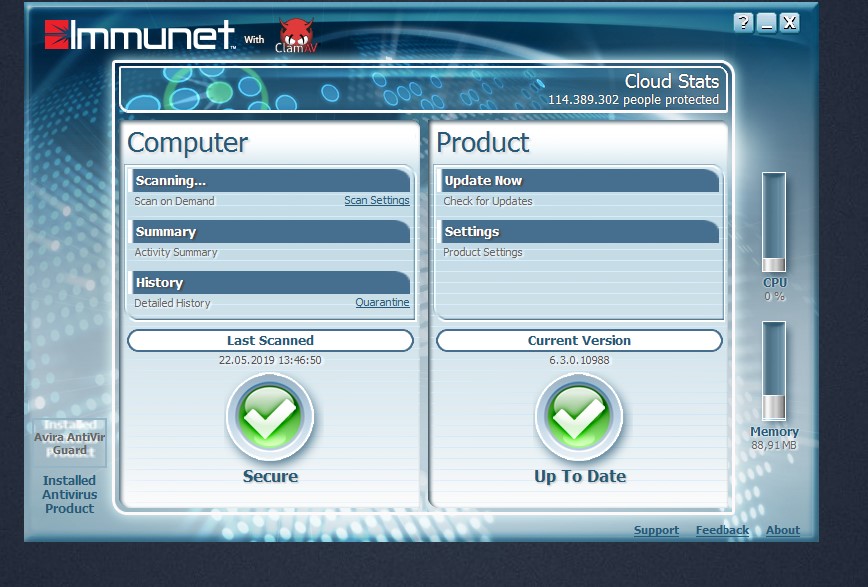
Task: Open the product Settings button
Action: [580, 231]
